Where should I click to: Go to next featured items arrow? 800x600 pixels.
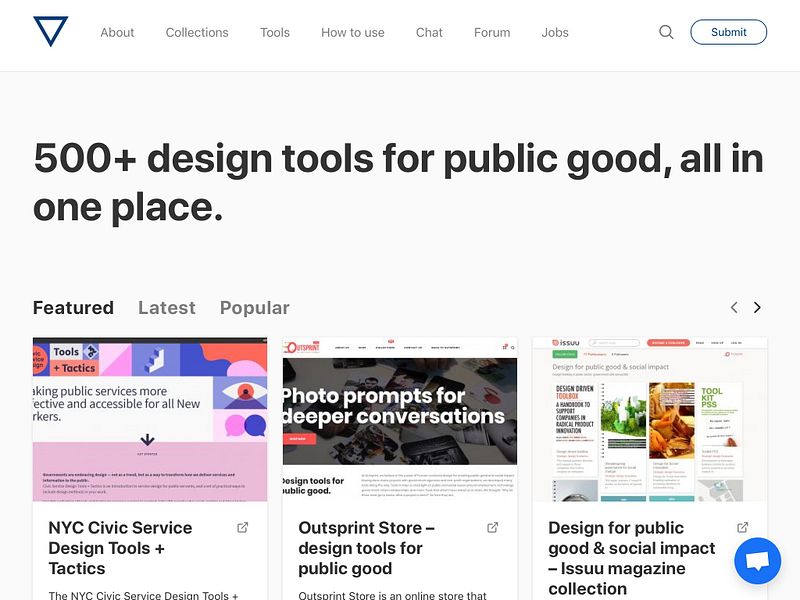[x=757, y=308]
